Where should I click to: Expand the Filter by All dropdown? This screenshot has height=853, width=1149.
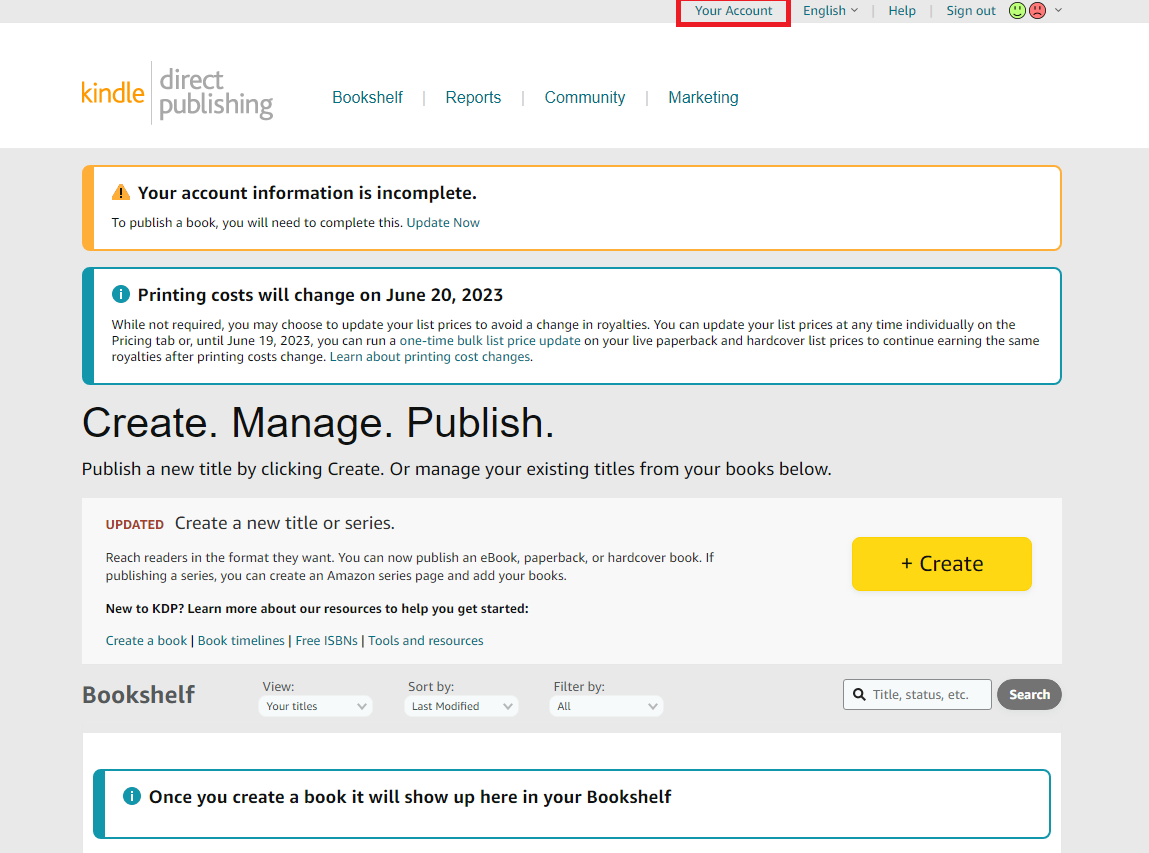tap(606, 706)
